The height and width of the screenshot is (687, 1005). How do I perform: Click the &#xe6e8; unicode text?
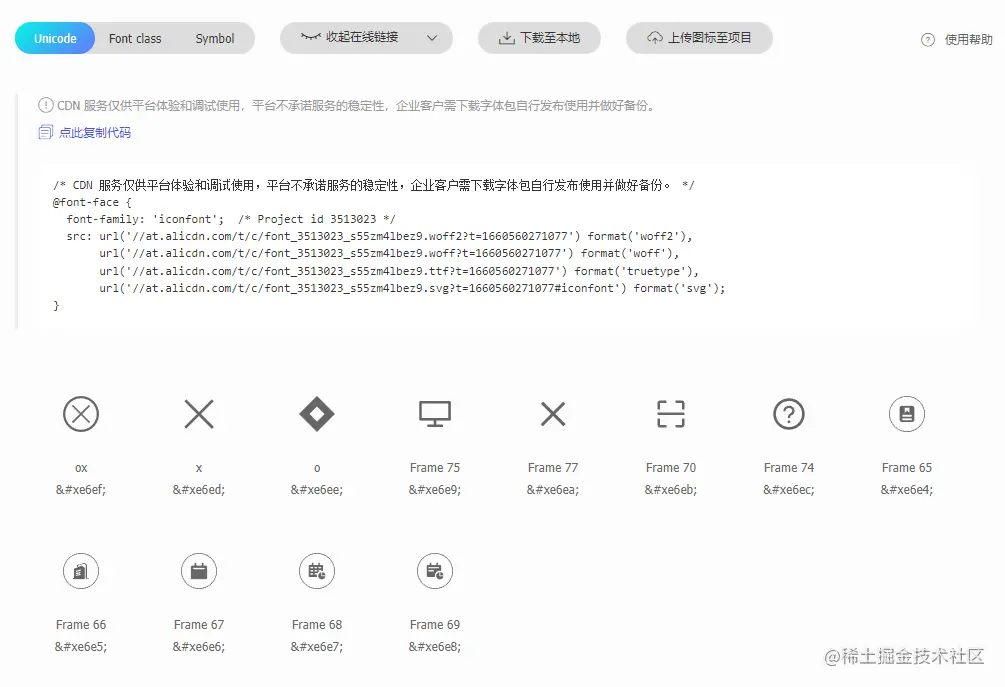coord(435,647)
